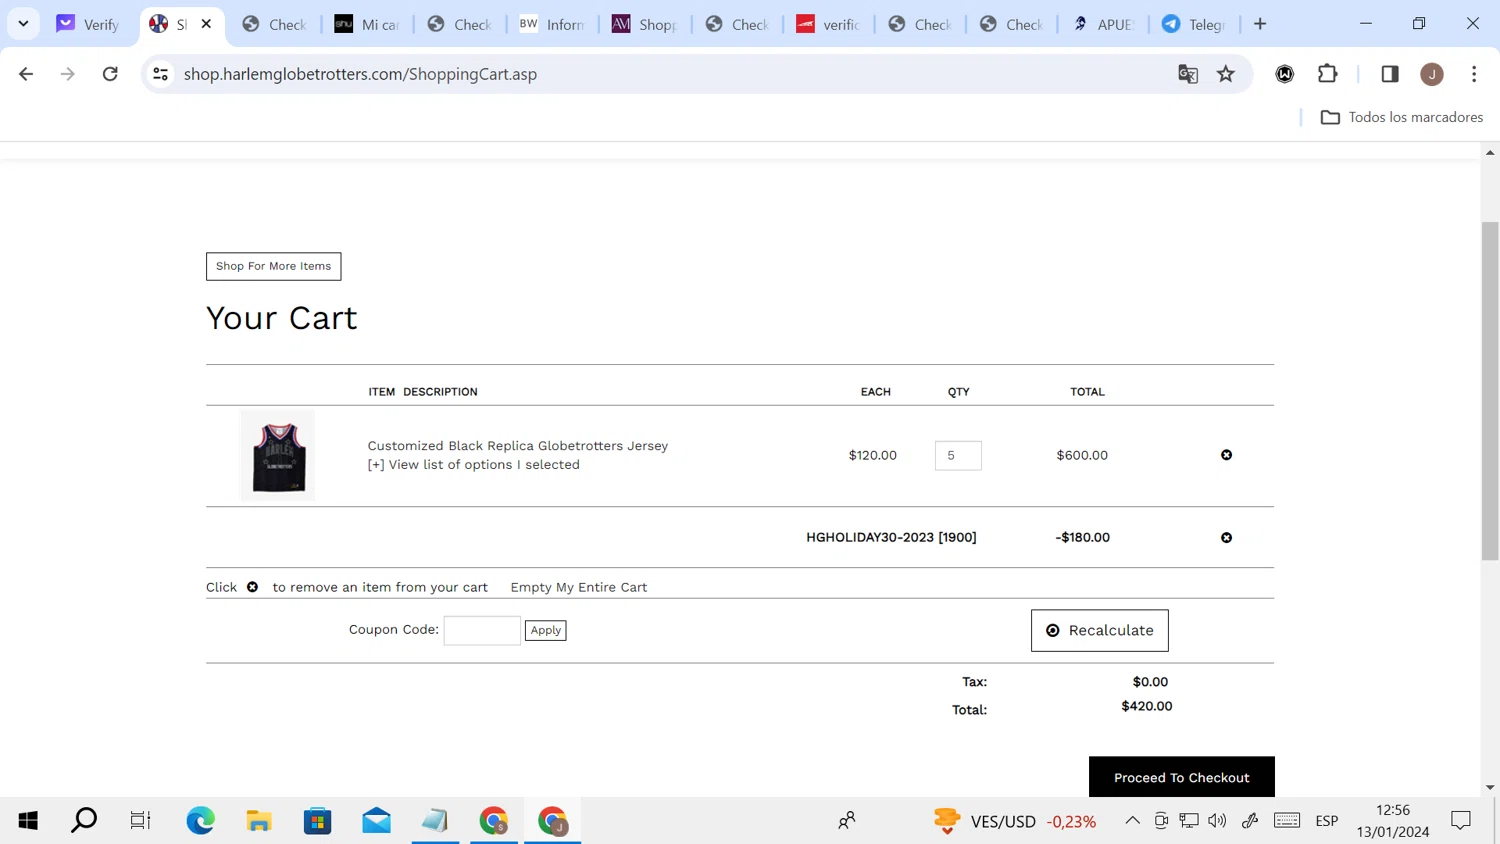The height and width of the screenshot is (844, 1500).
Task: Click the ESP language indicator
Action: (1327, 821)
